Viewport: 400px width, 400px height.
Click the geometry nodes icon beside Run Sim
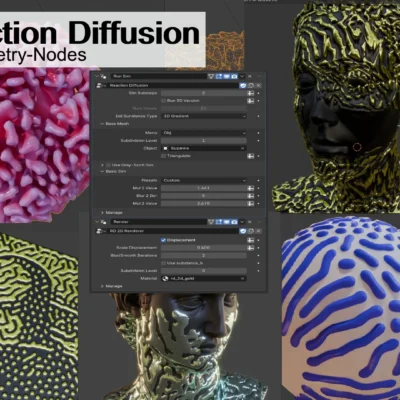point(103,76)
